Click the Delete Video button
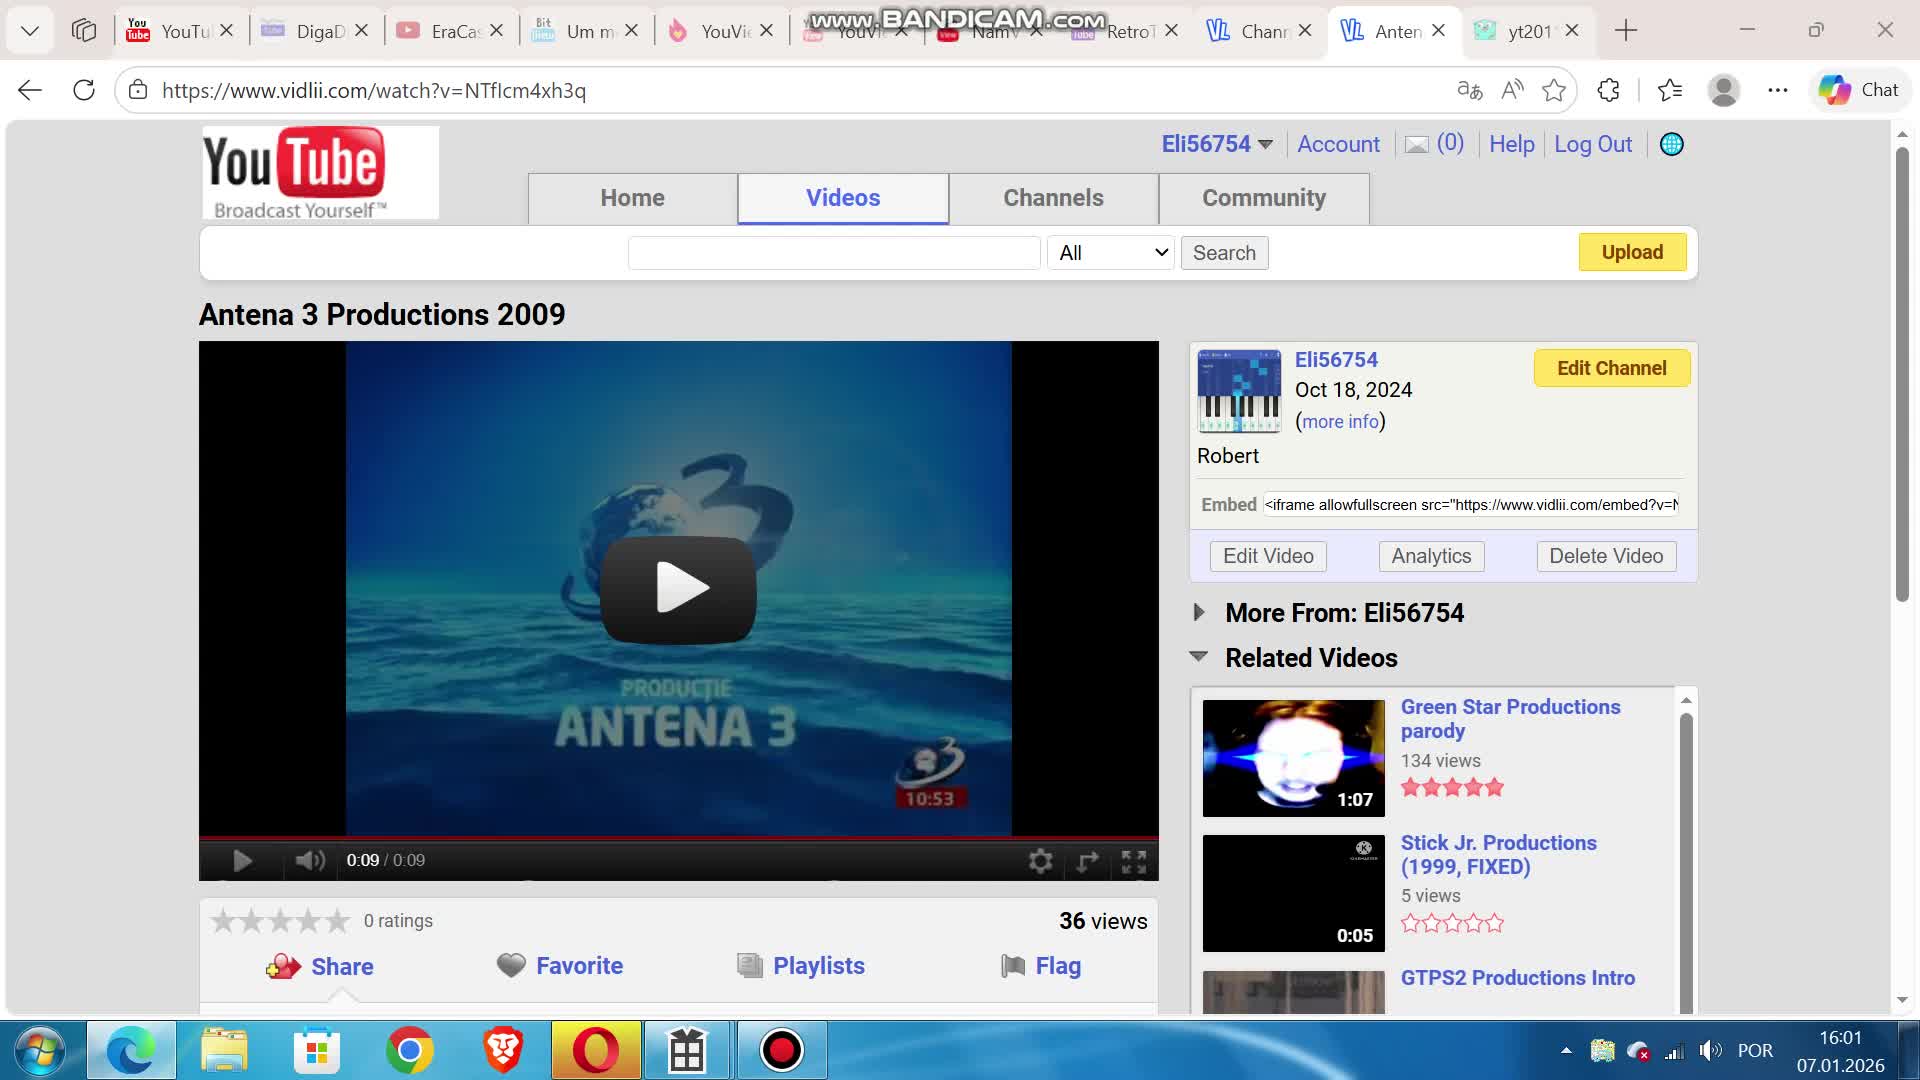 click(1605, 556)
